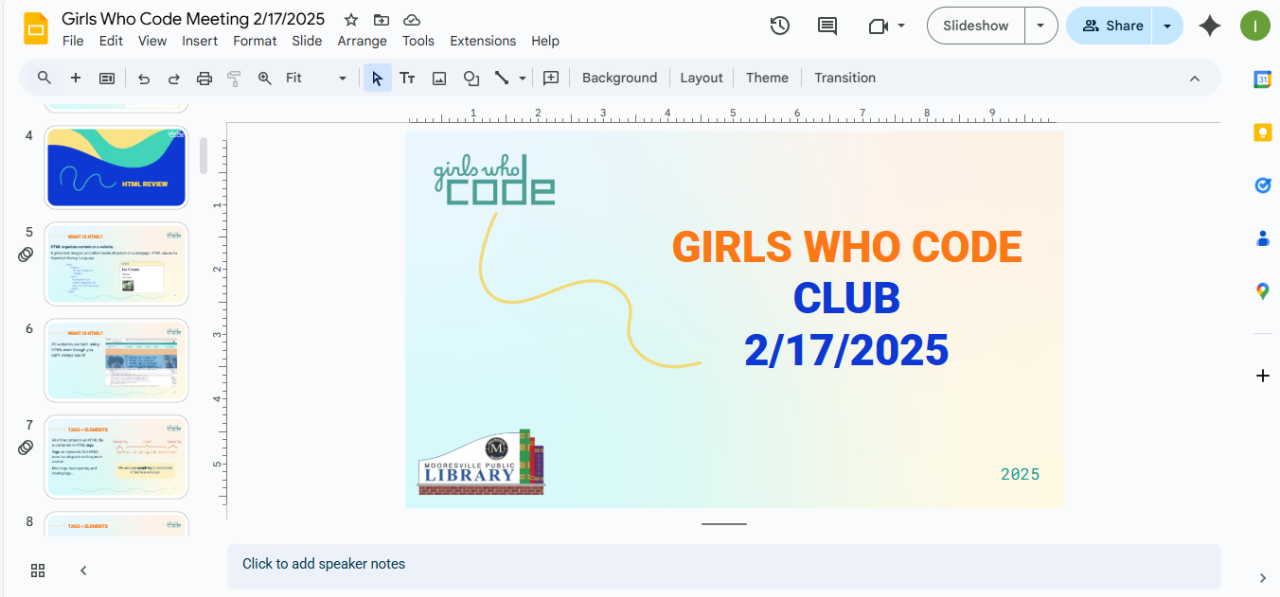
Task: Open the line type dropdown arrow
Action: [522, 78]
